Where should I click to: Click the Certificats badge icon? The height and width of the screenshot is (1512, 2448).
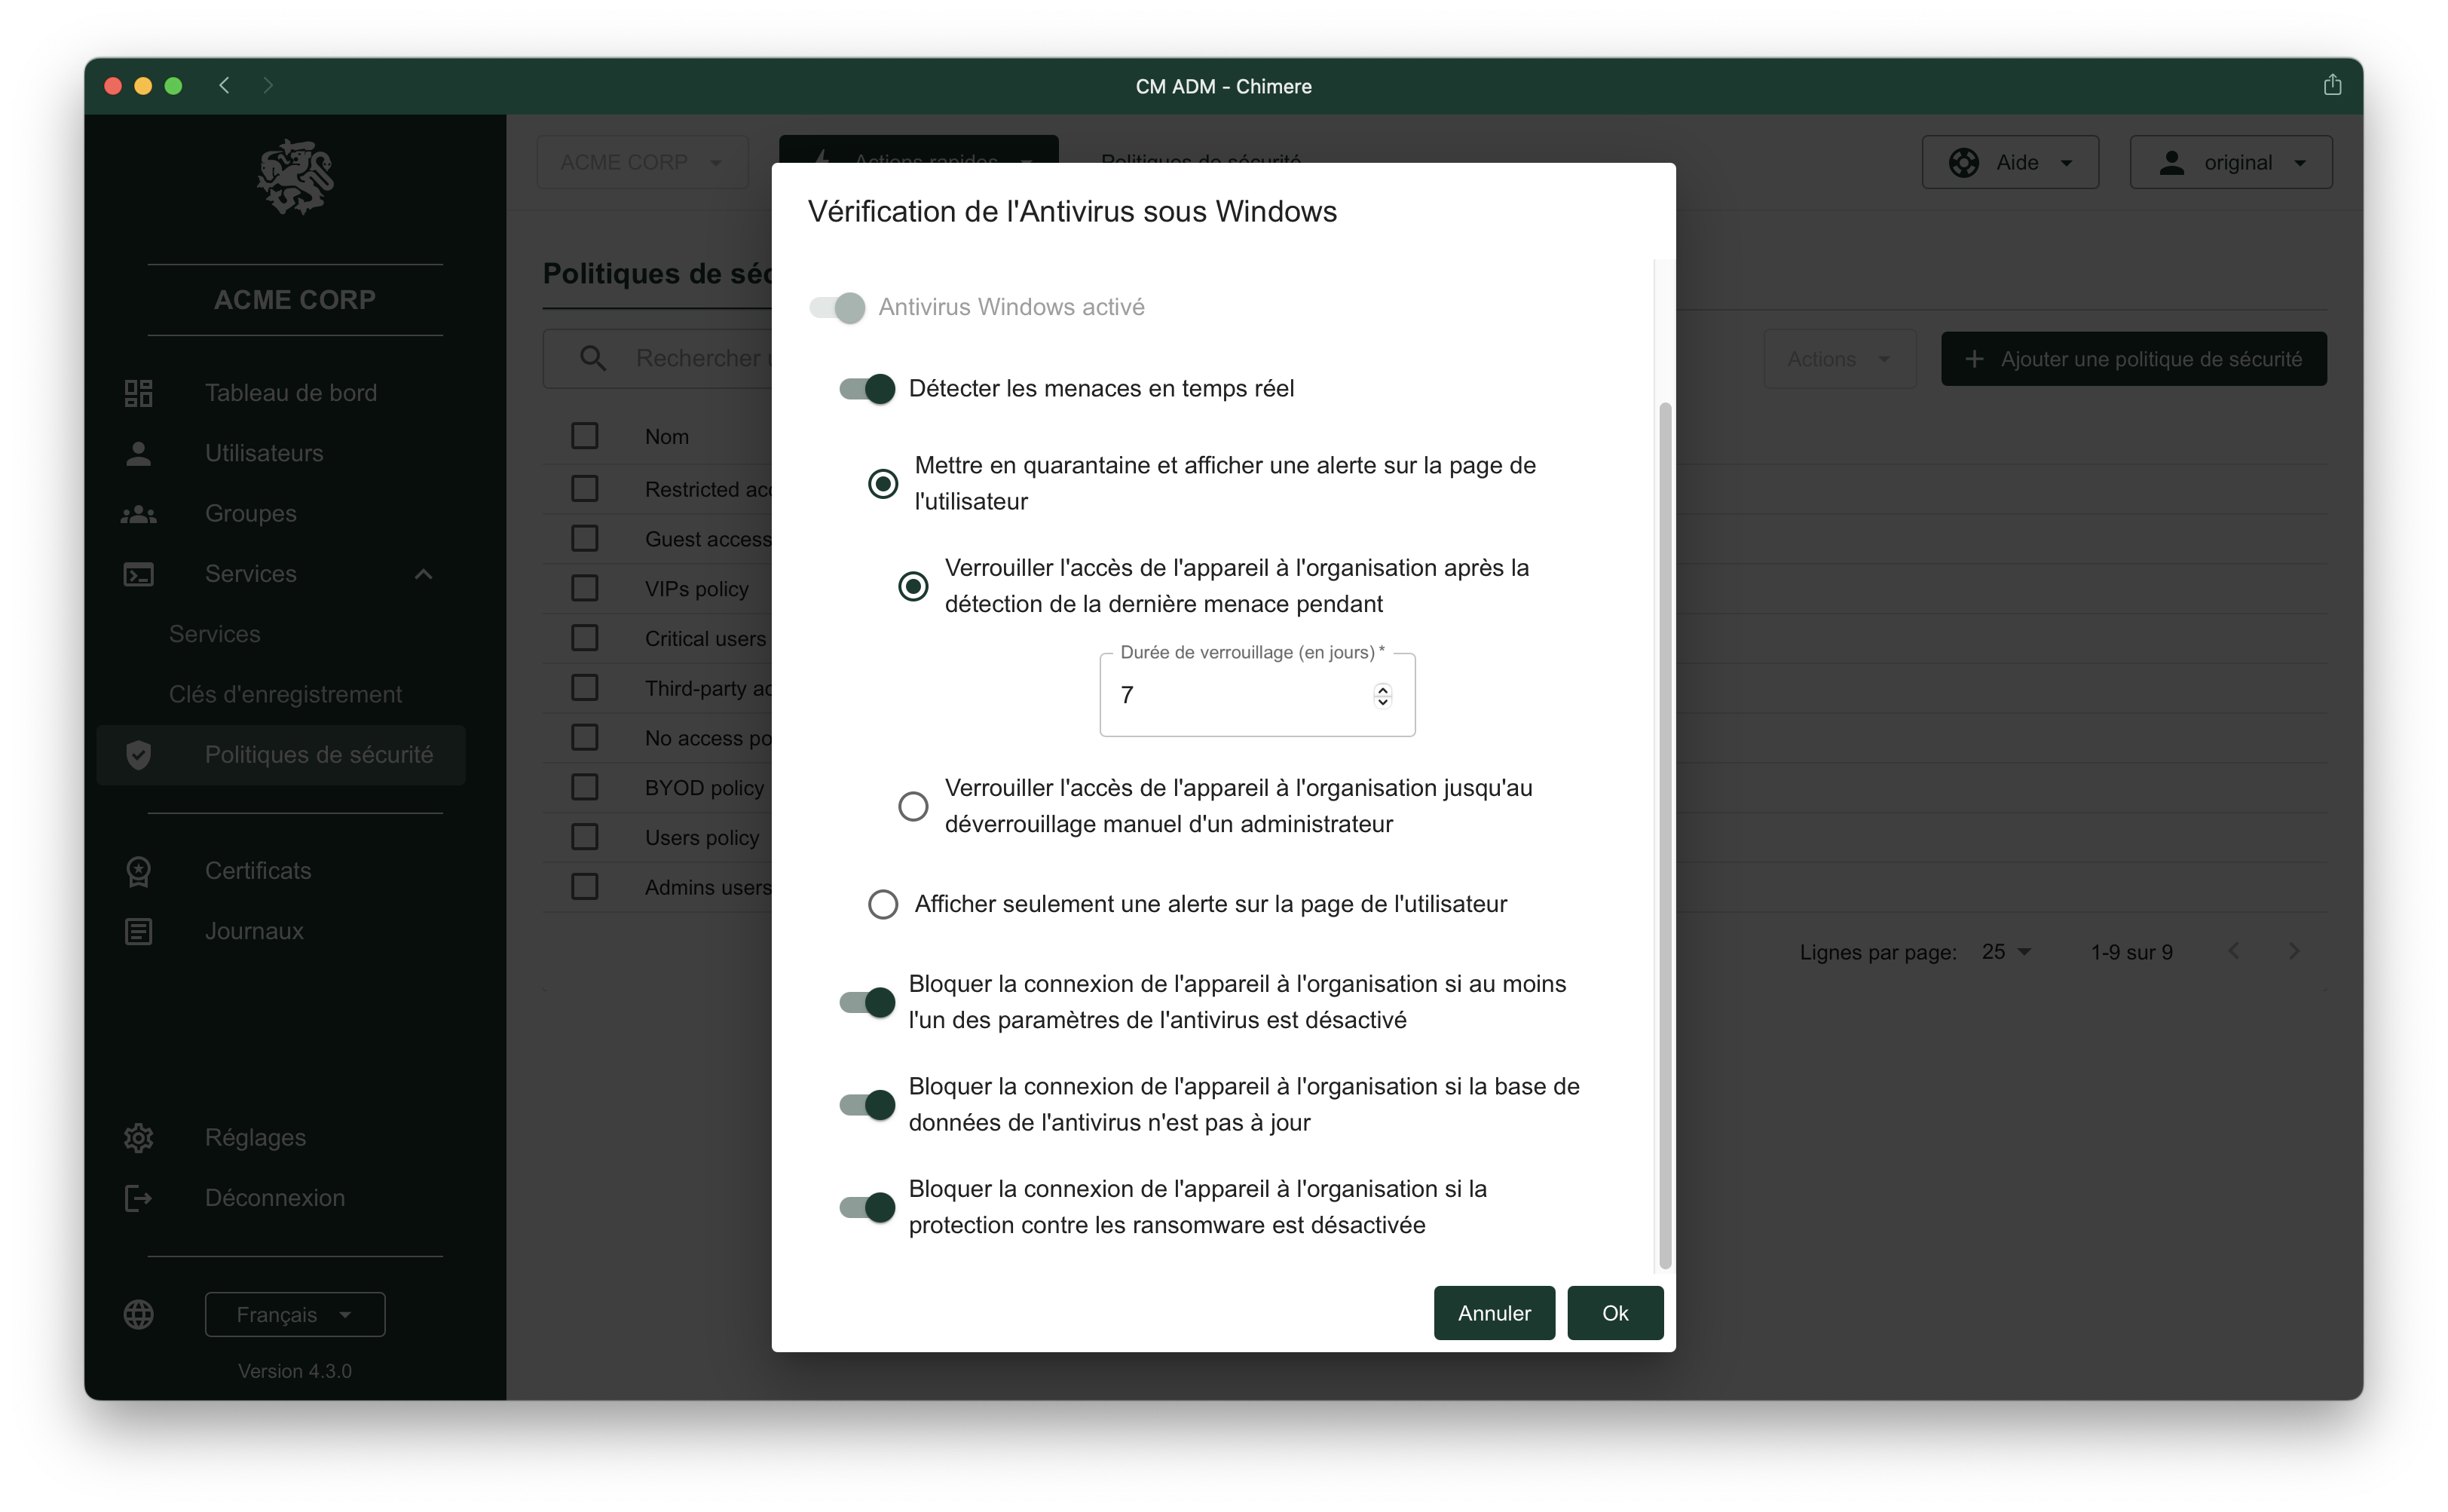(x=138, y=871)
